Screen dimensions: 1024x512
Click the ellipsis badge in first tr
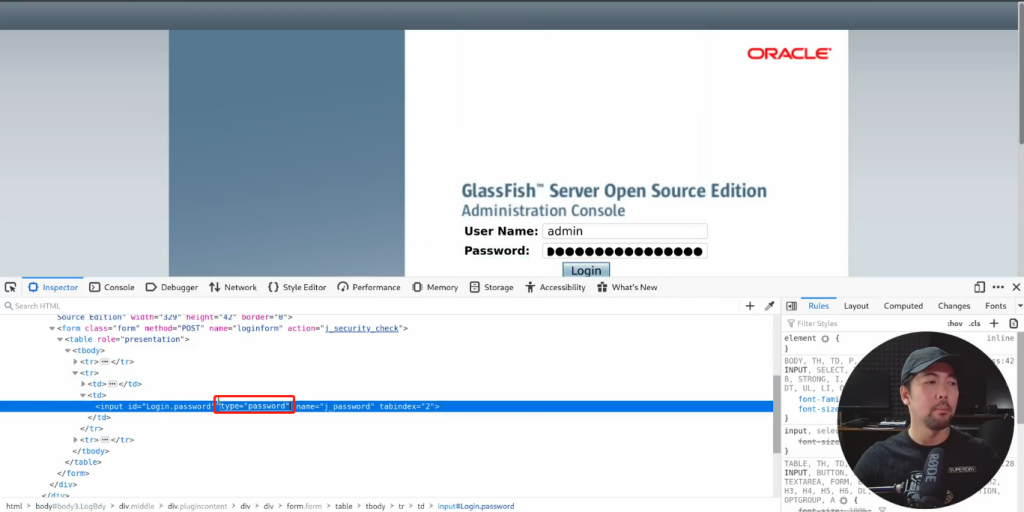click(x=104, y=362)
